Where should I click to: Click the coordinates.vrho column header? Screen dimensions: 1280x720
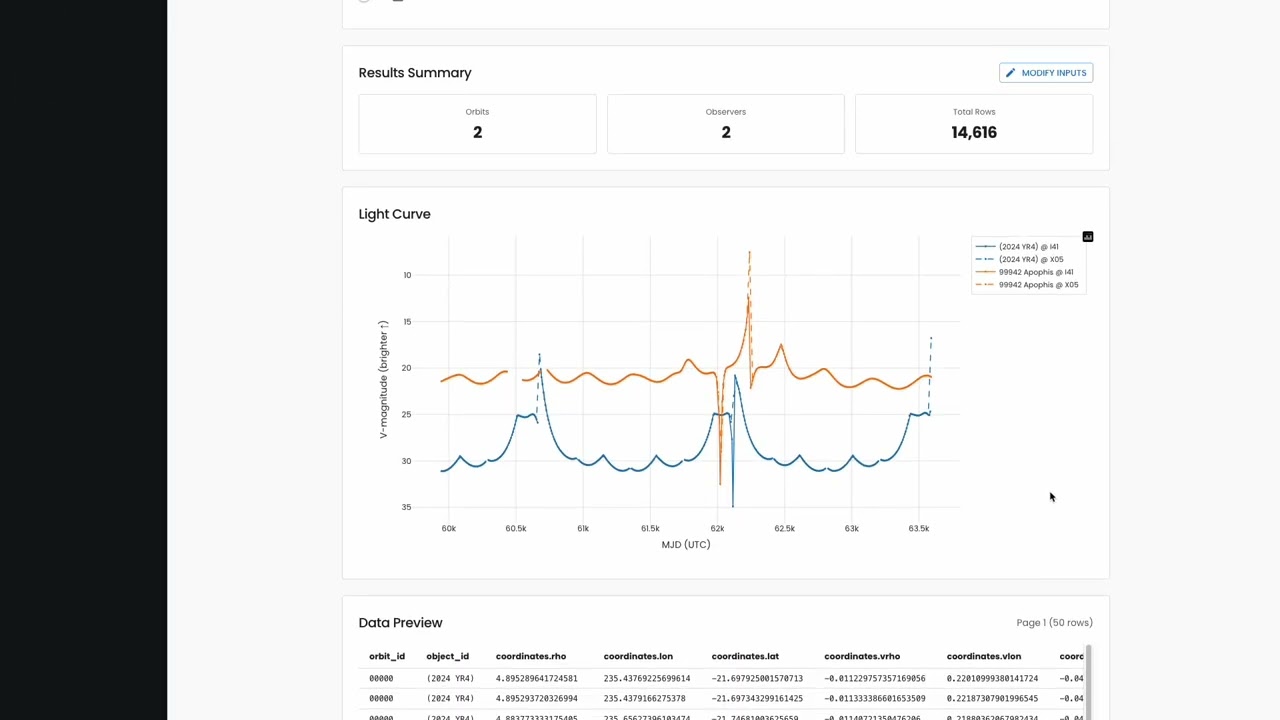tap(862, 656)
